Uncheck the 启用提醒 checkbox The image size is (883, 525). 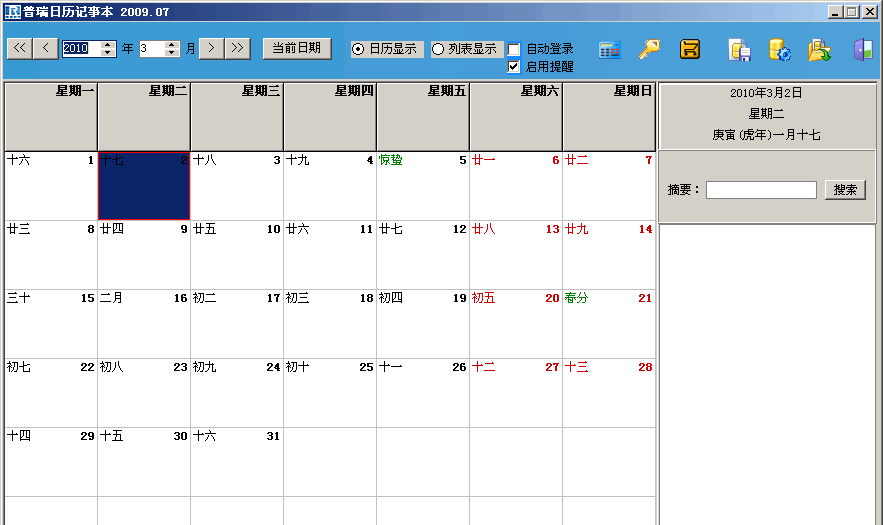point(514,66)
